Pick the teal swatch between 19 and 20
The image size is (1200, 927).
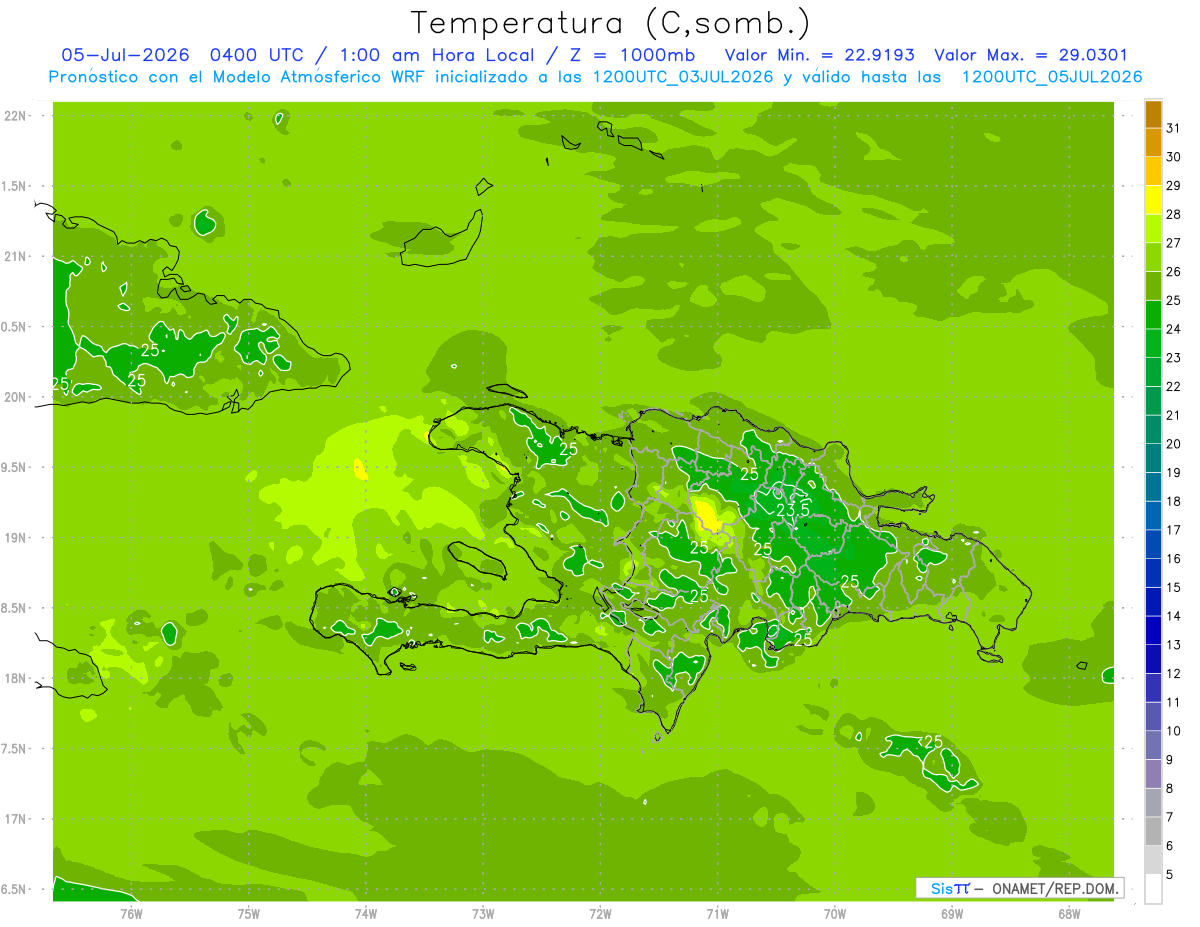point(1153,459)
